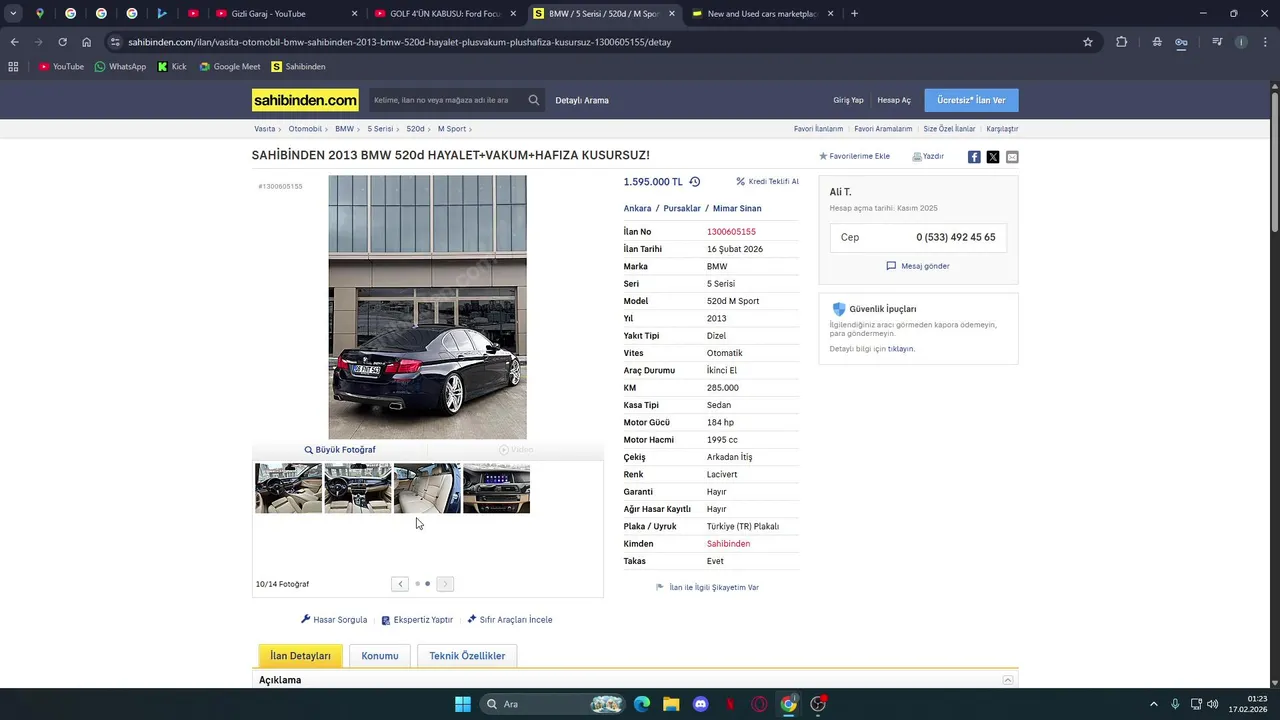This screenshot has width=1280, height=720.
Task: Share listing by email icon
Action: tap(1012, 157)
